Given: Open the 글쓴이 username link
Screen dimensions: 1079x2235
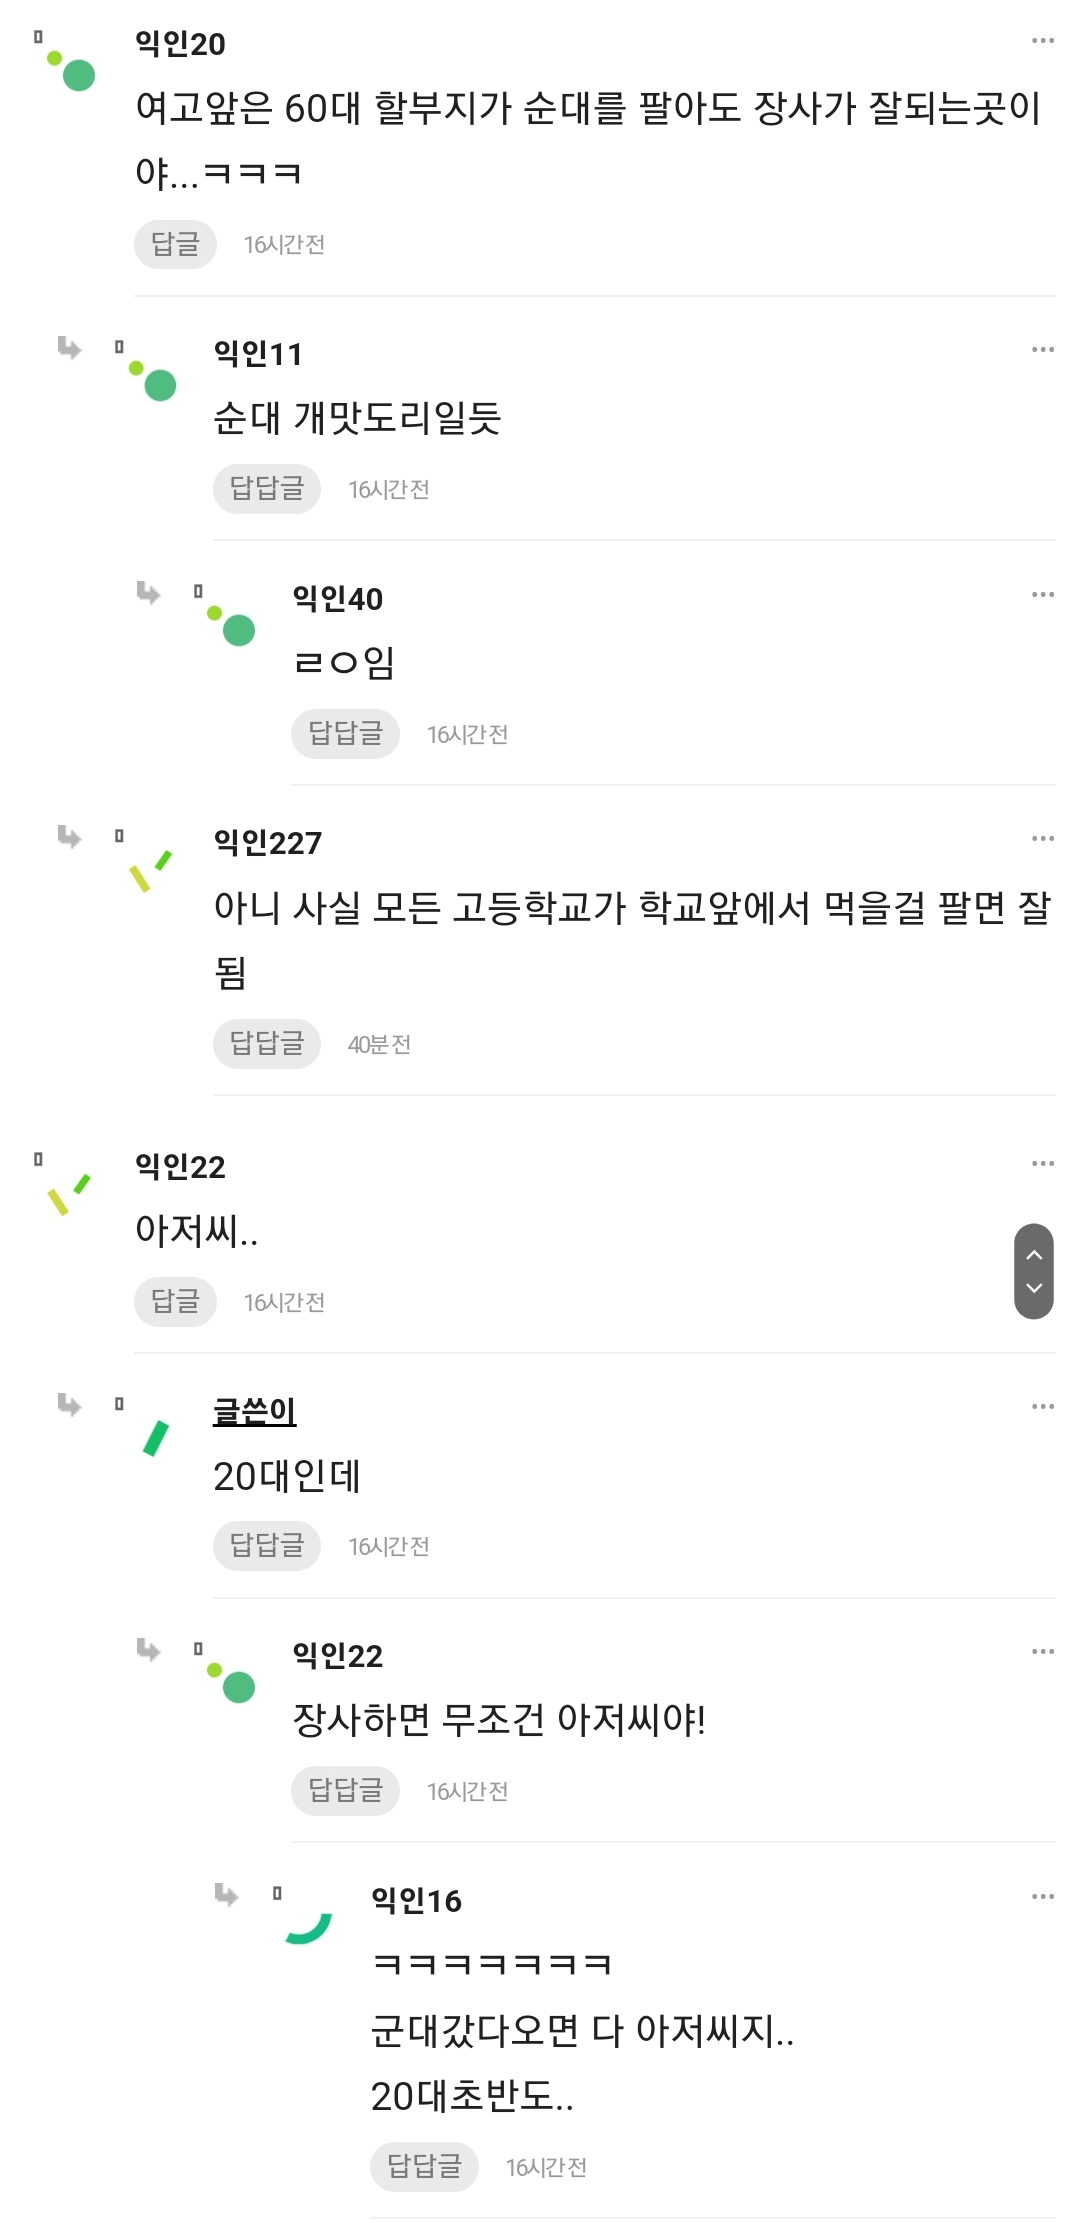Looking at the screenshot, I should pos(254,1411).
